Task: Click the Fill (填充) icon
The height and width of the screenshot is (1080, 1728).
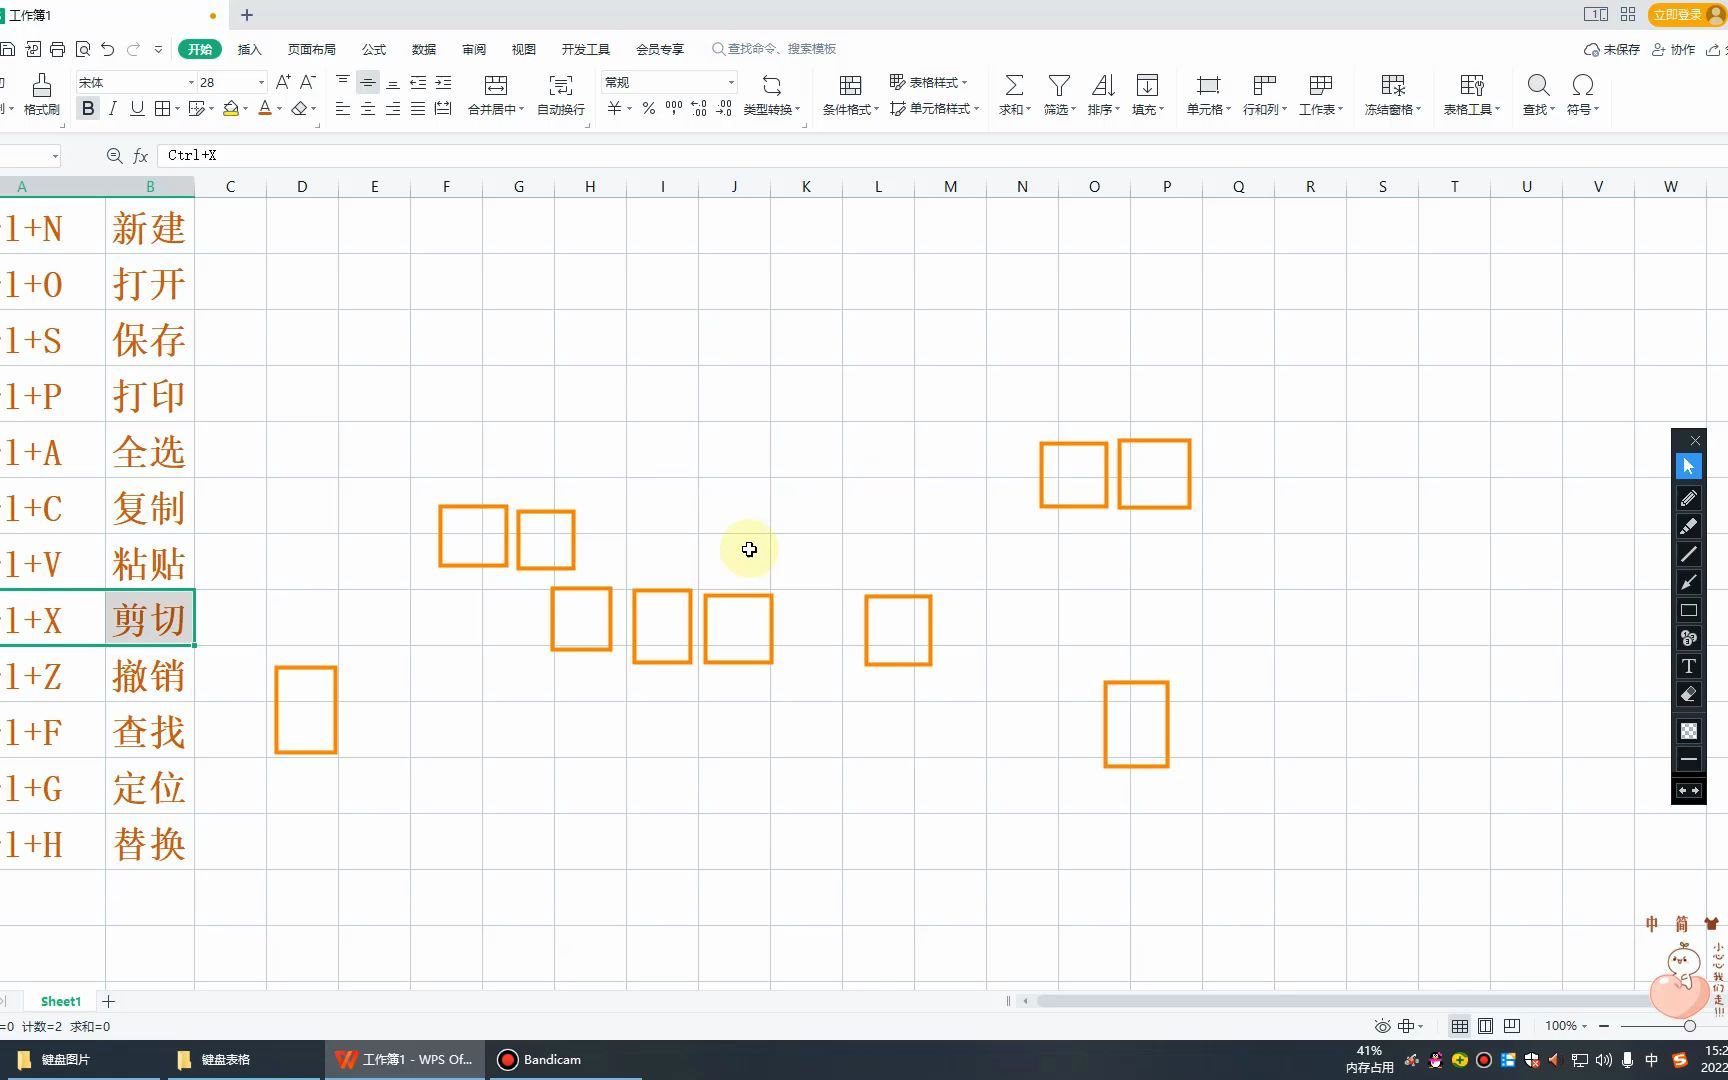Action: click(1147, 85)
